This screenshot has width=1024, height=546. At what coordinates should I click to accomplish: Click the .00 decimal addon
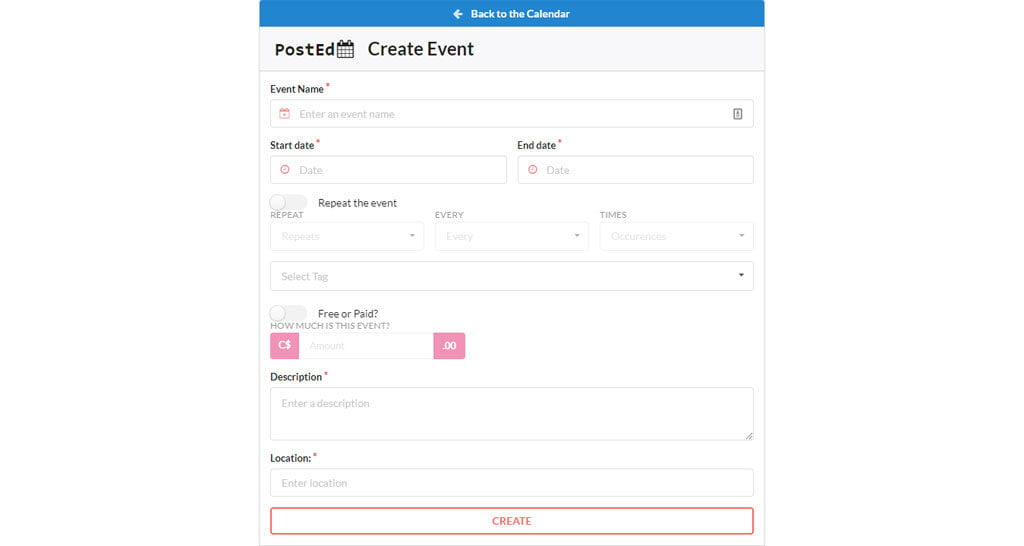(449, 346)
